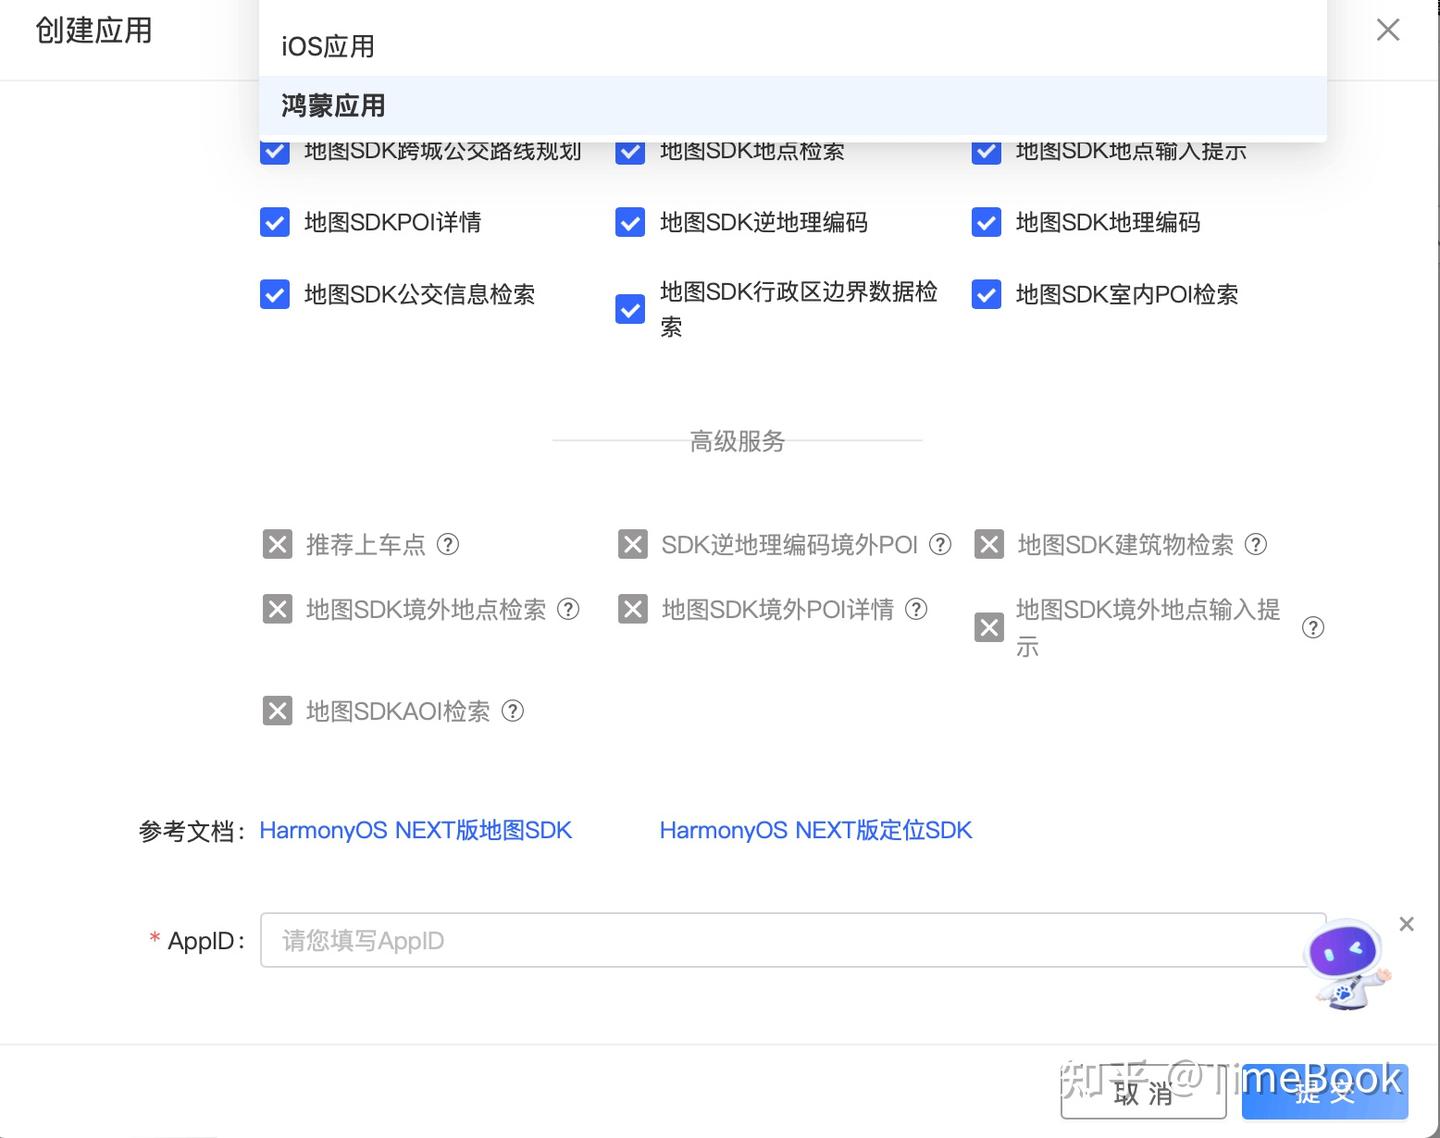This screenshot has height=1138, width=1440.
Task: Open help tooltip for 推荐上车点
Action: point(449,544)
